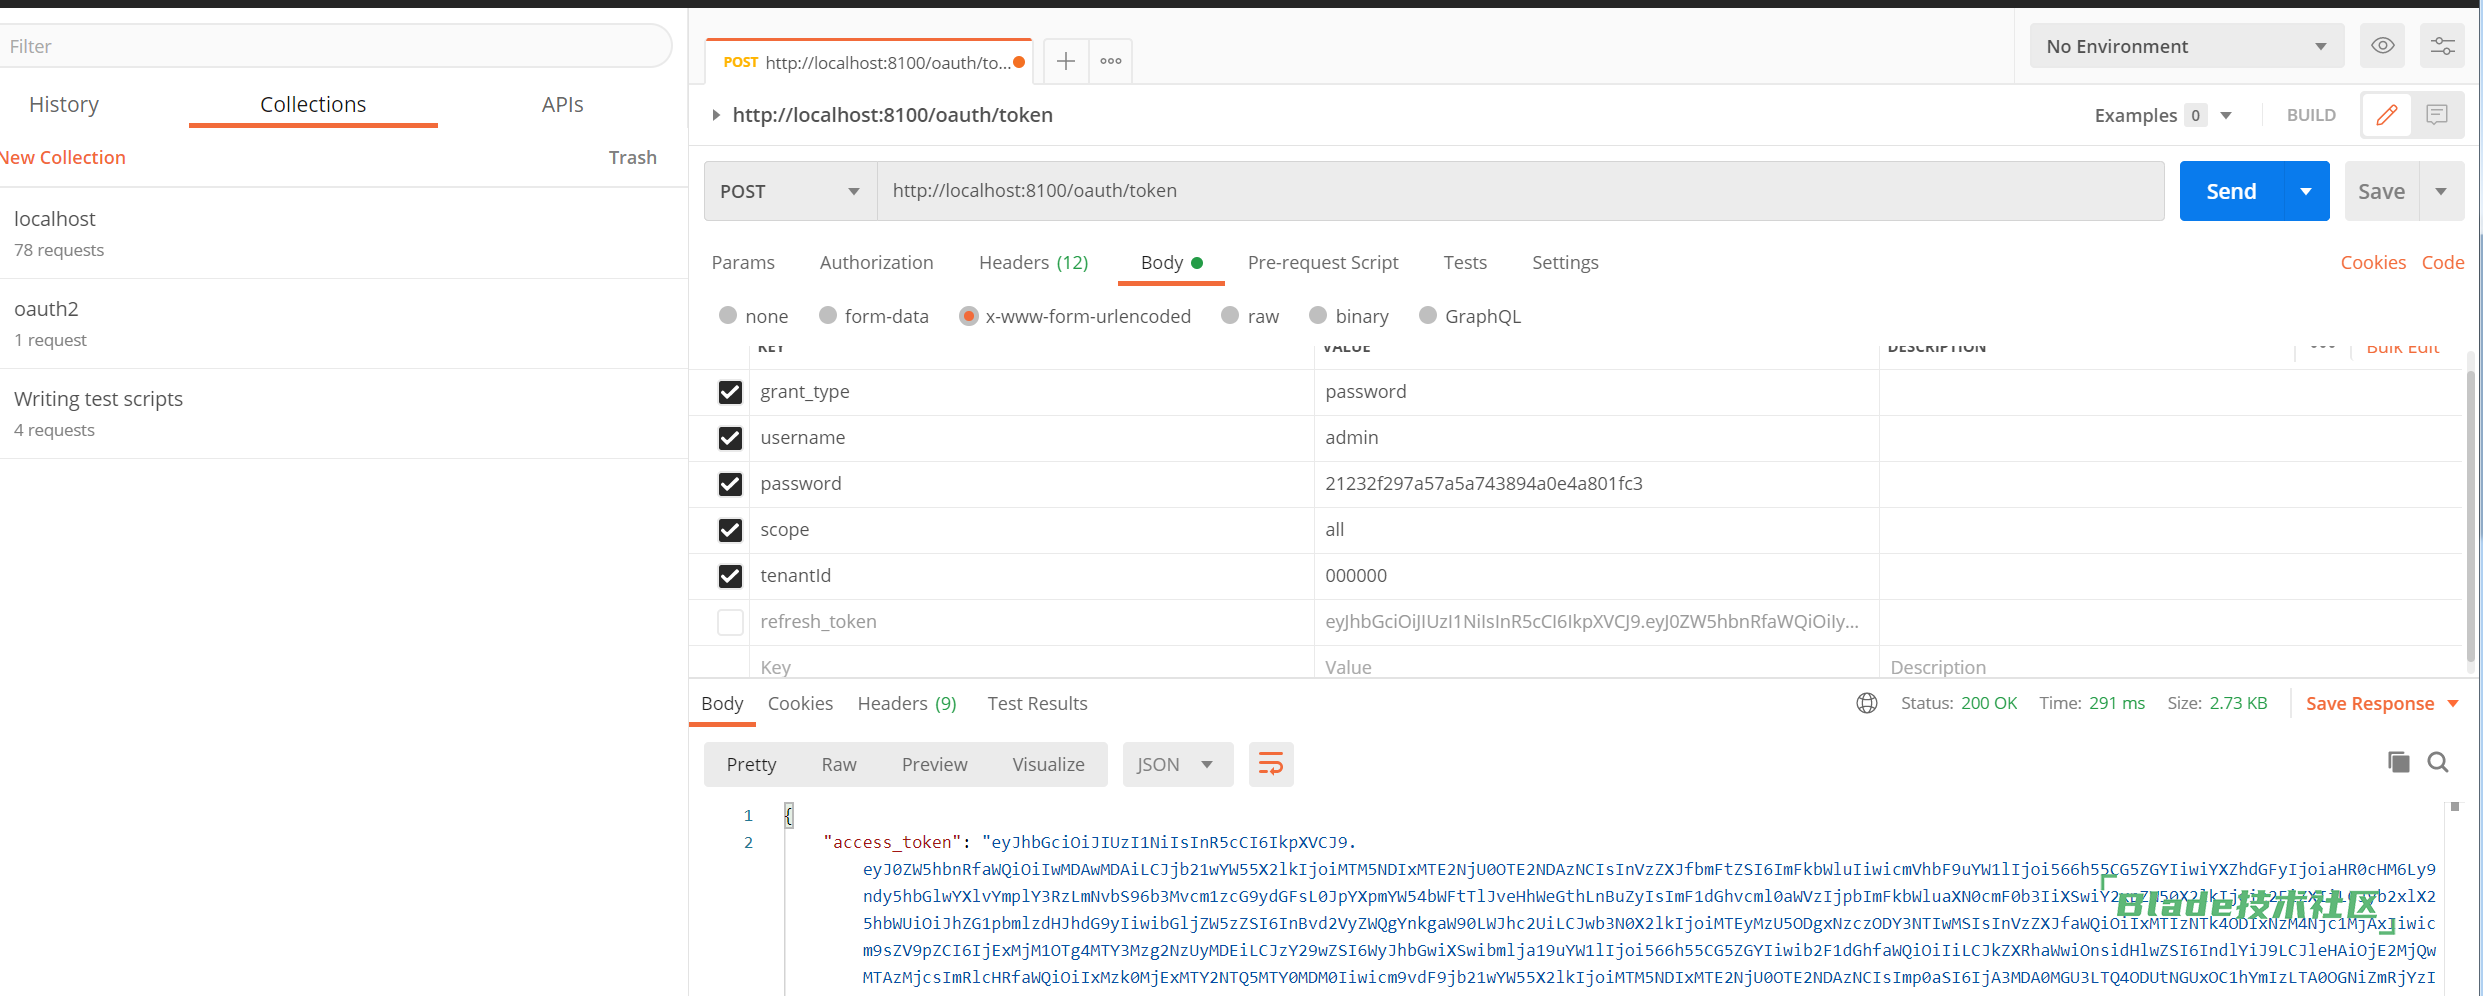Click the blue Send button

[2231, 191]
